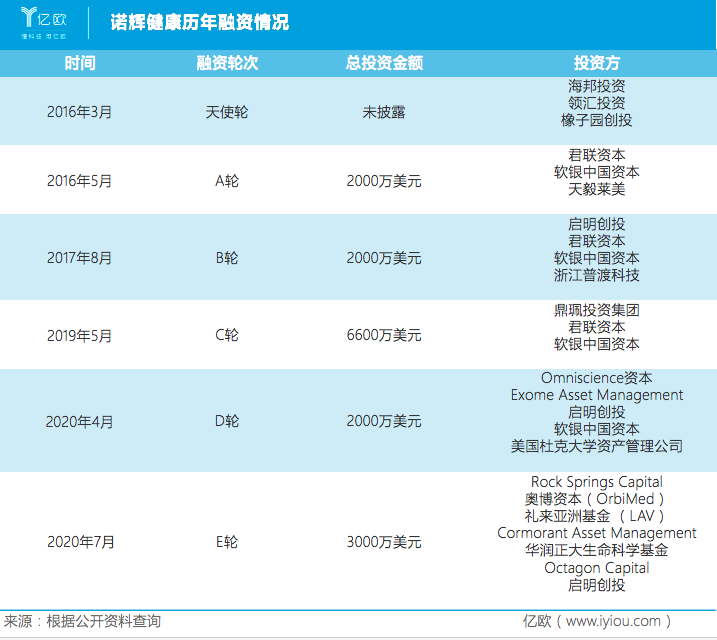Click 启明创投 in the E轮 row
The height and width of the screenshot is (640, 717).
[x=597, y=585]
